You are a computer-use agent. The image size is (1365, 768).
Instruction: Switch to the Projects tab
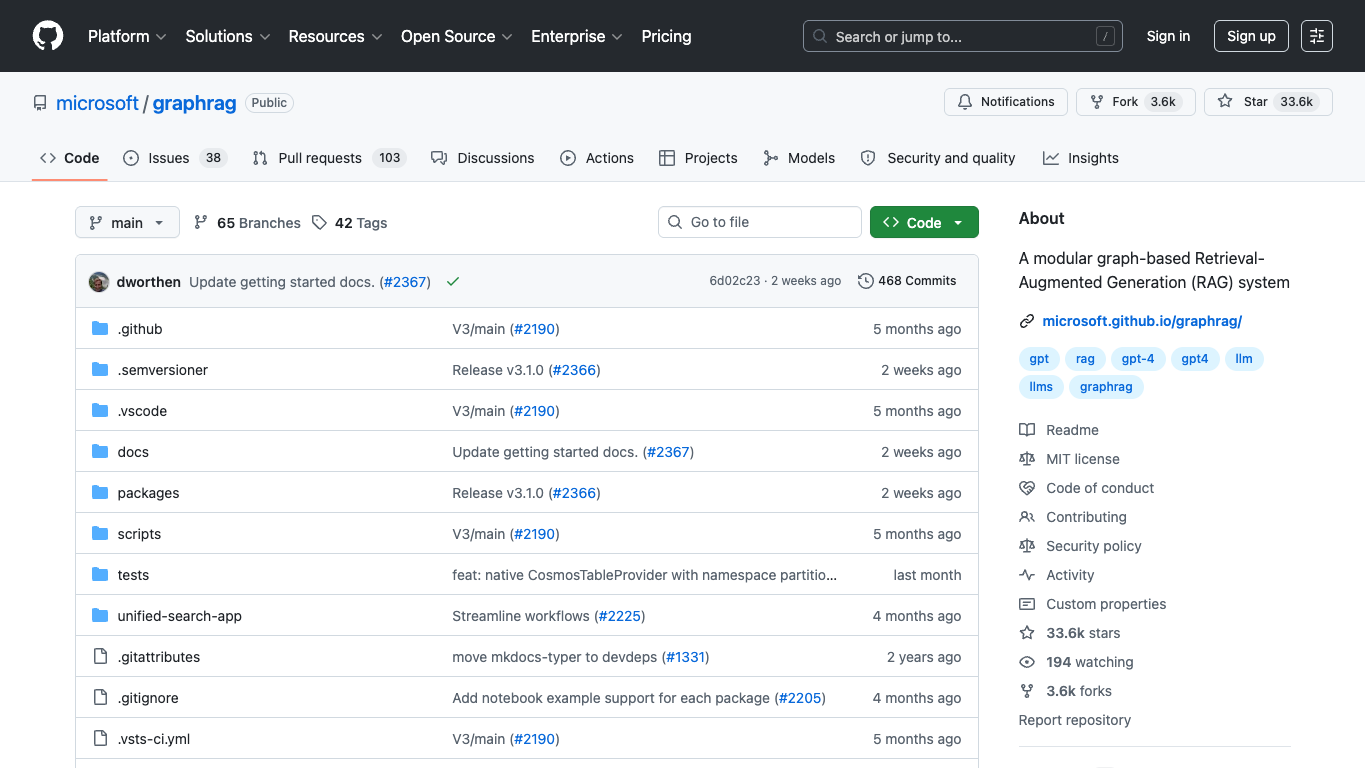click(698, 158)
